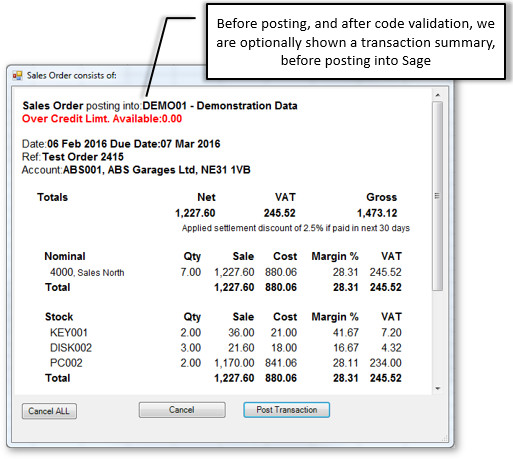513x459 pixels.
Task: Click the KEY001 margin value 41.67
Action: (x=346, y=332)
